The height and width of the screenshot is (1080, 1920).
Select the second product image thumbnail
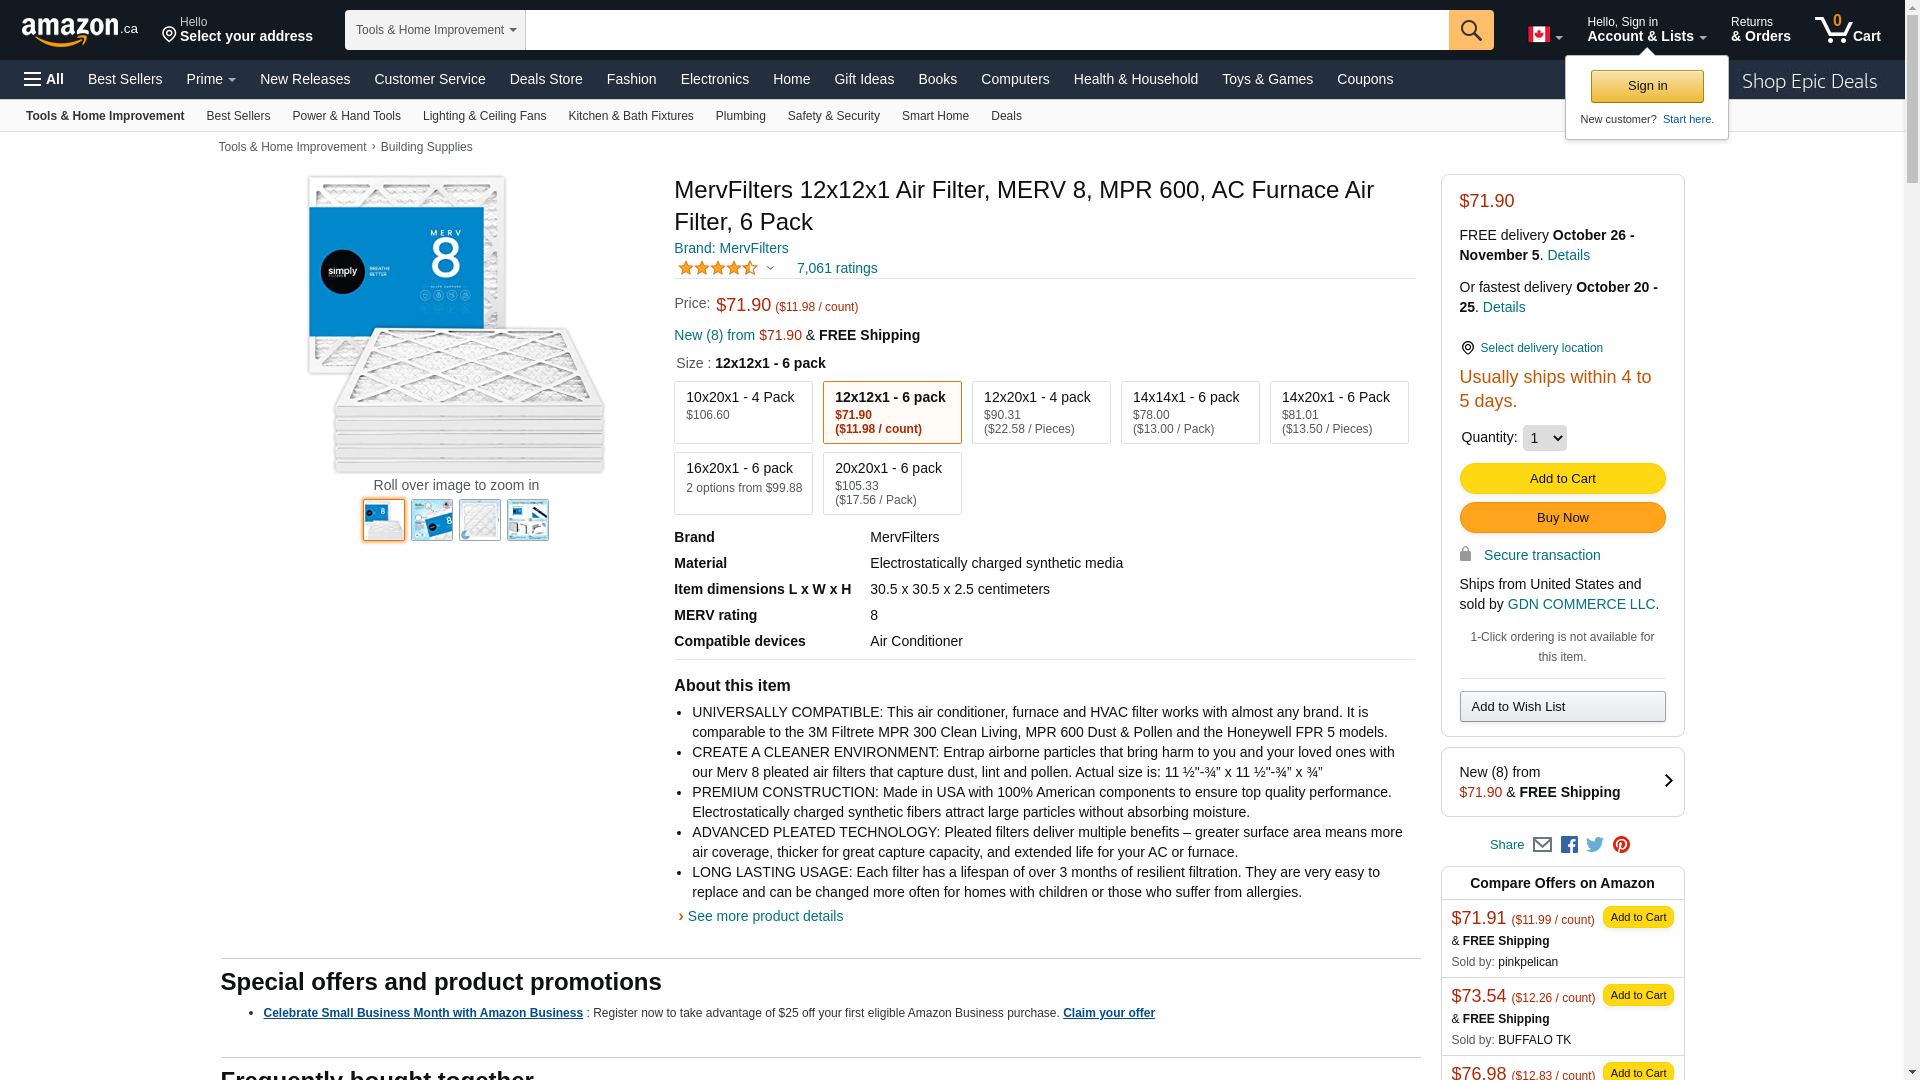pyautogui.click(x=432, y=520)
